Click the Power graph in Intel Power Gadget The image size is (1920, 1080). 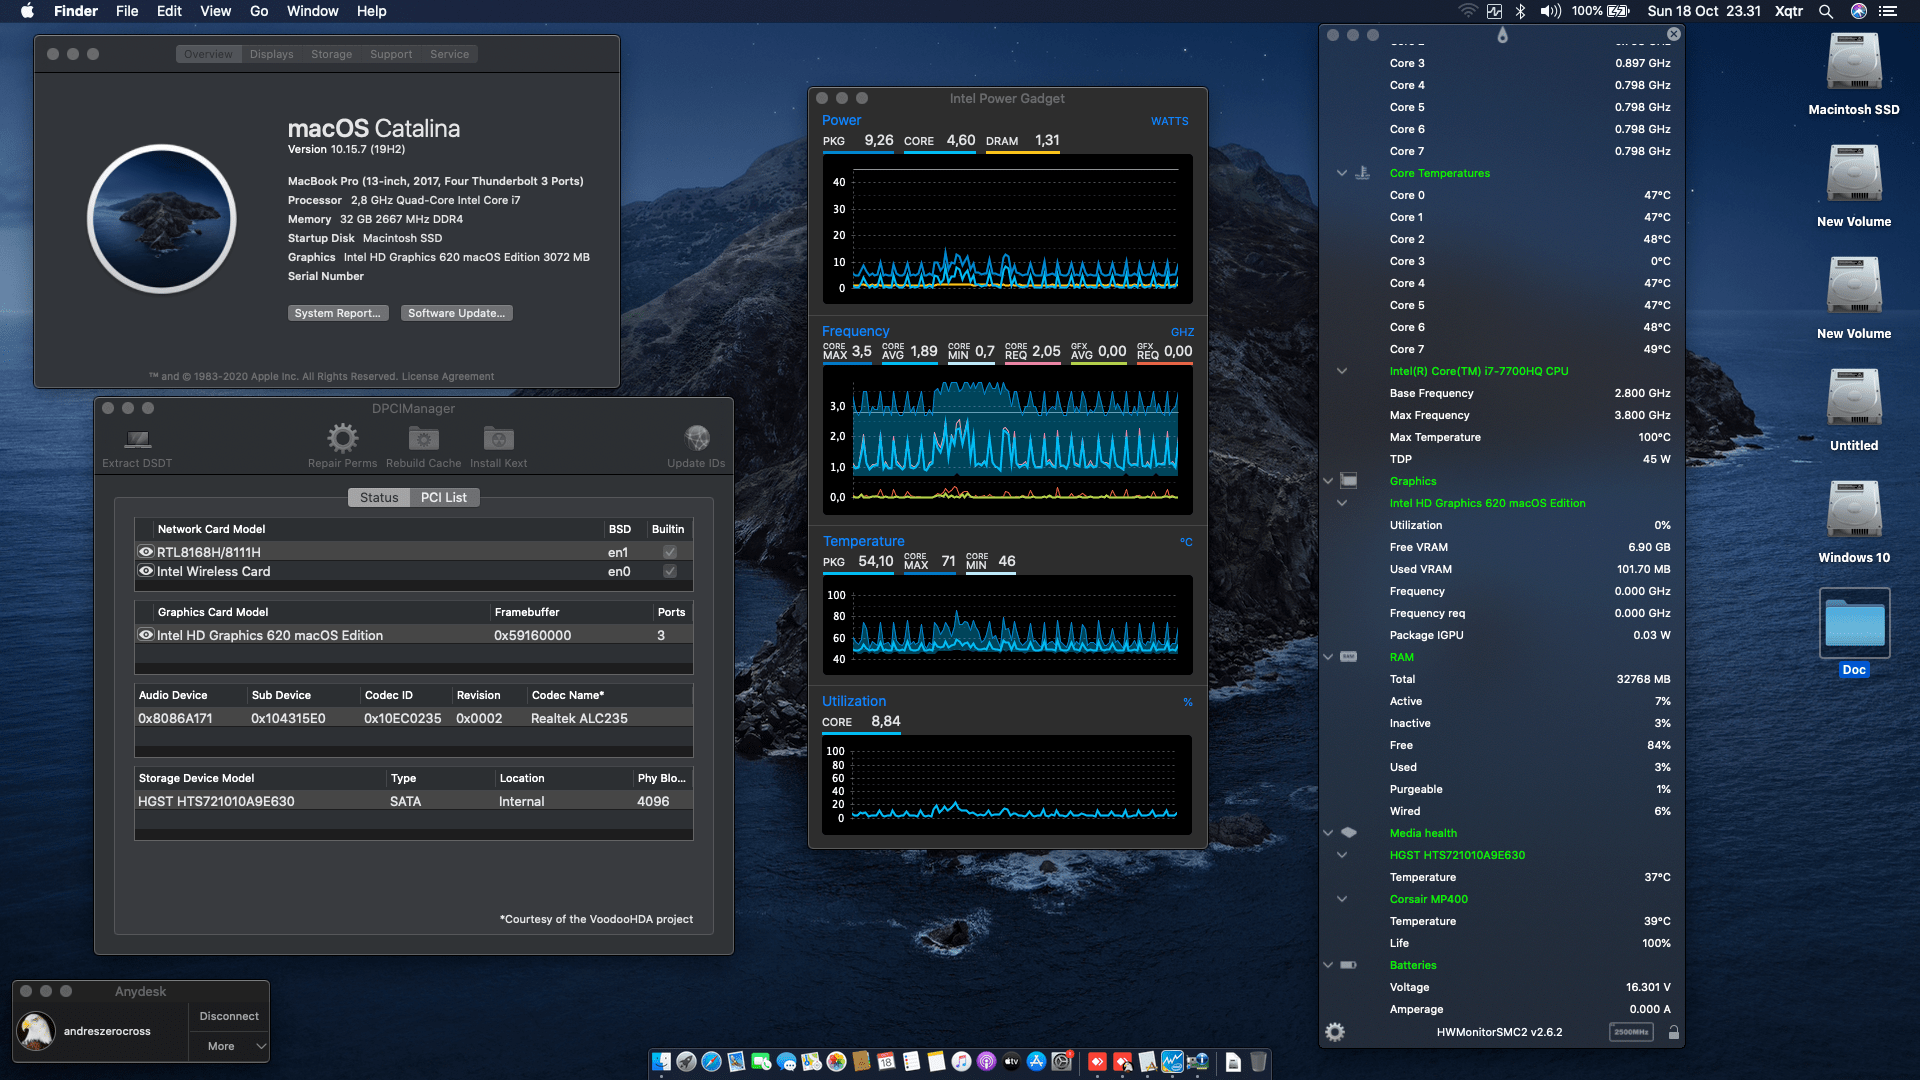[1008, 229]
